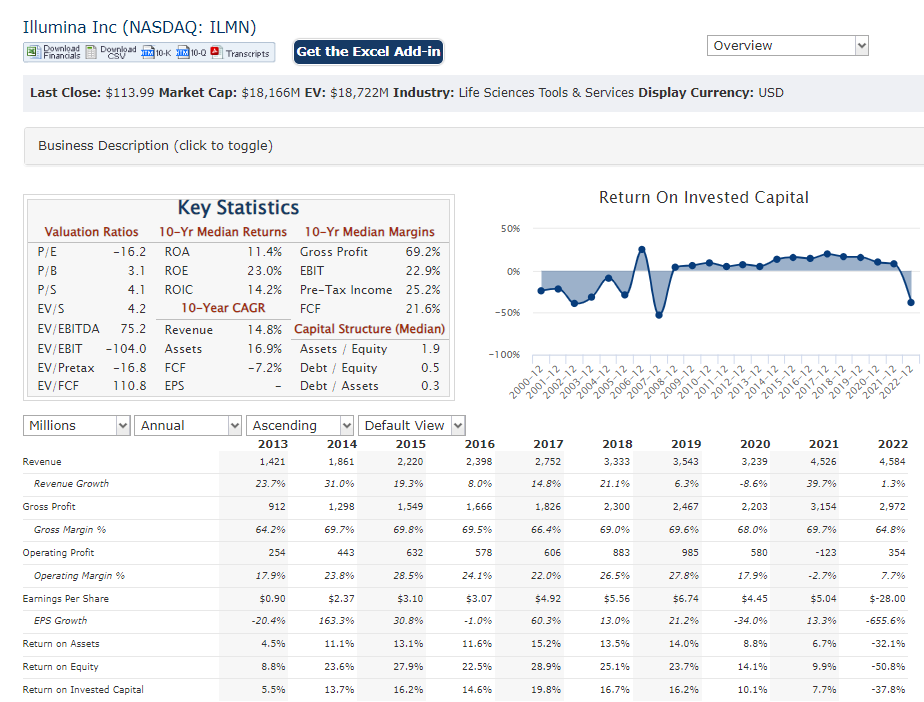Click the 10-Yr Median Returns header

223,232
